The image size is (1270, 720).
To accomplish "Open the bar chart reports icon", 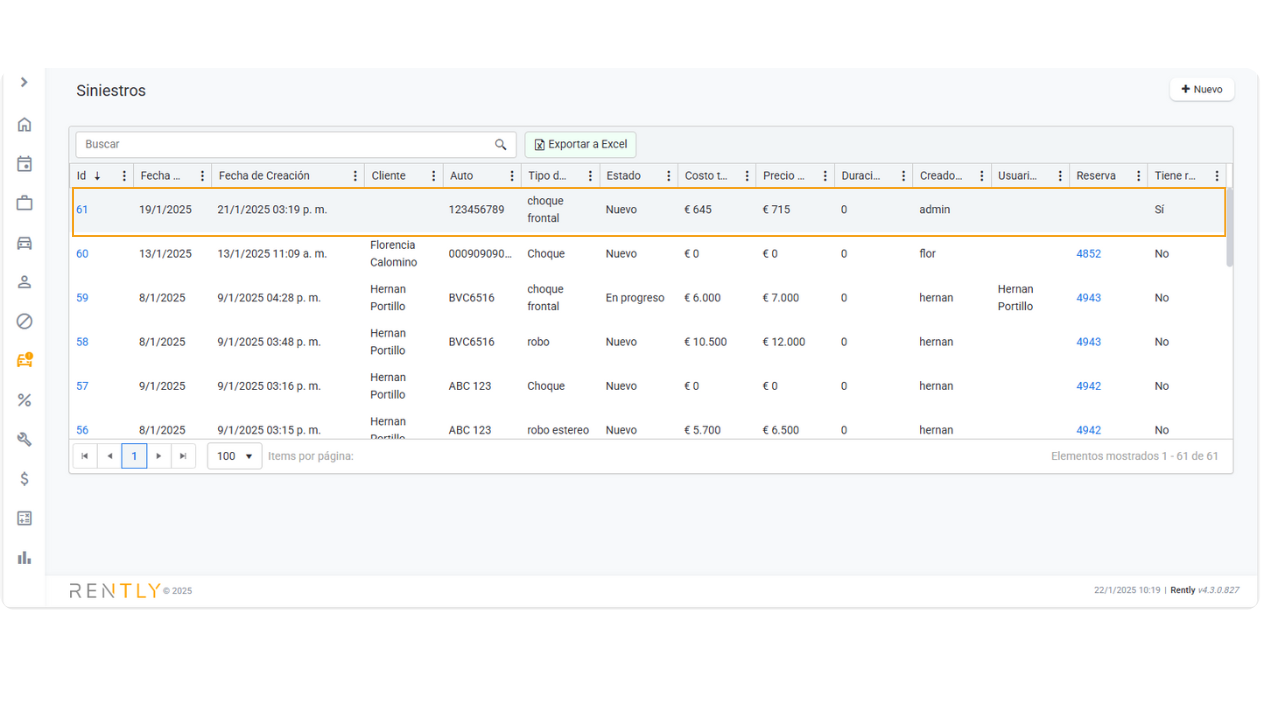I will 25,557.
